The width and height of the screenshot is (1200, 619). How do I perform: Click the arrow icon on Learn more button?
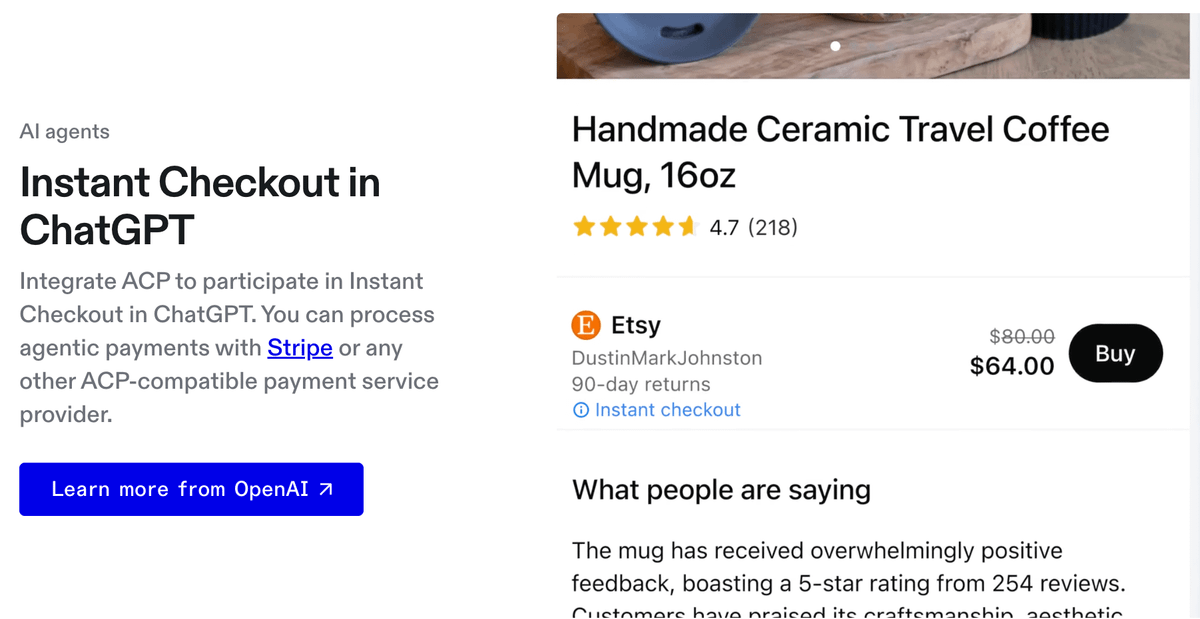point(326,490)
